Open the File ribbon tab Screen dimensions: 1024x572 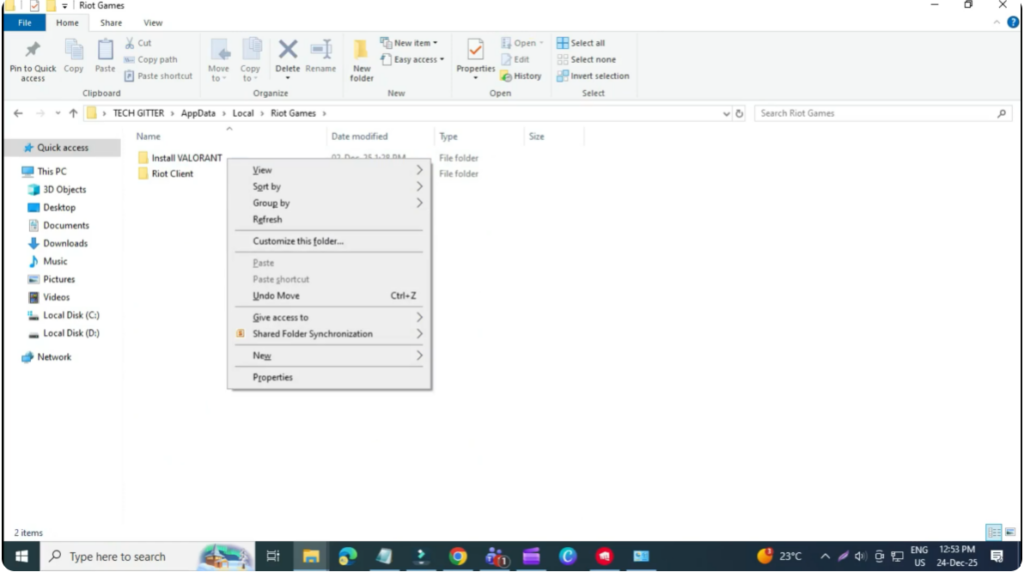[24, 23]
